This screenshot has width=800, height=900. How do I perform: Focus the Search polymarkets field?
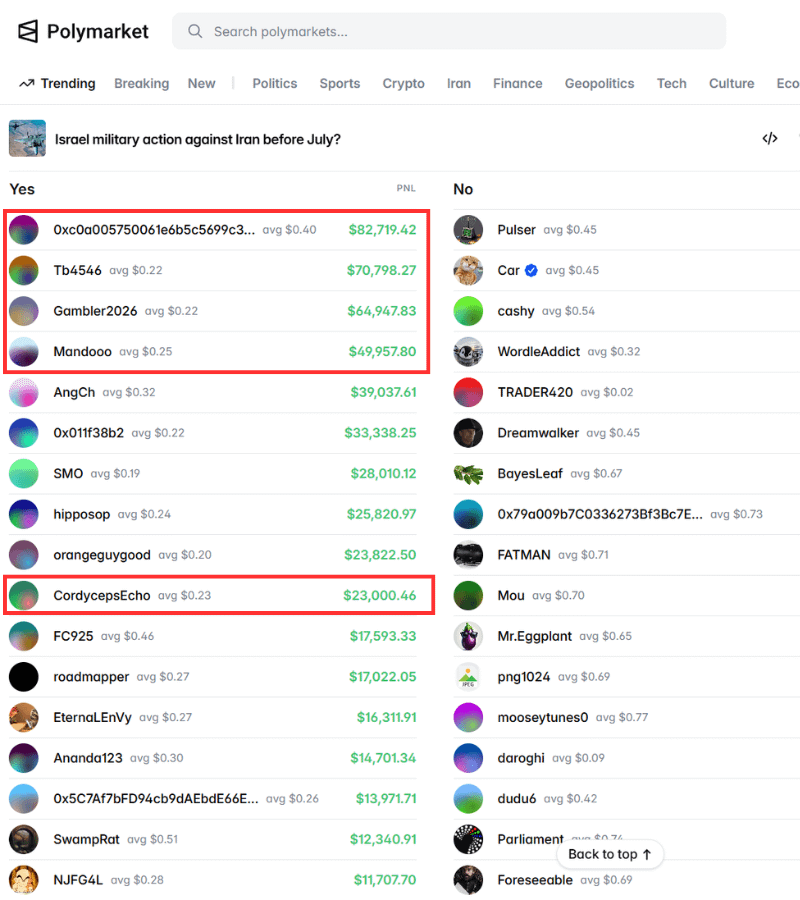click(x=449, y=31)
